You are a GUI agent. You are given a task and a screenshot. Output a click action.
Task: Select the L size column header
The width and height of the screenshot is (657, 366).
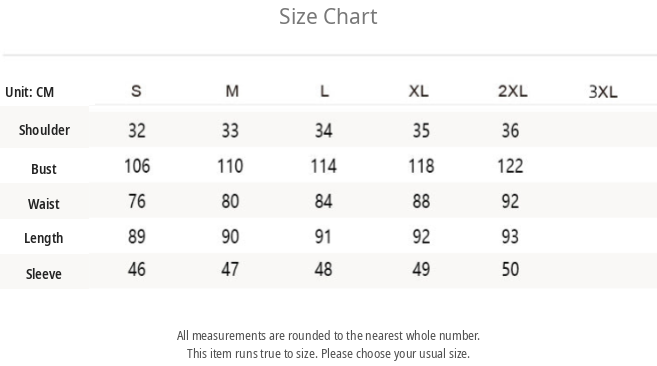pyautogui.click(x=324, y=91)
